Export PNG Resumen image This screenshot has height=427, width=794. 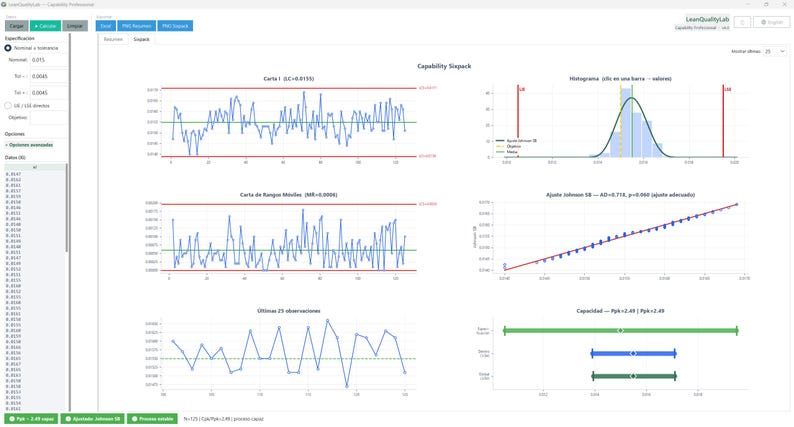(x=137, y=26)
